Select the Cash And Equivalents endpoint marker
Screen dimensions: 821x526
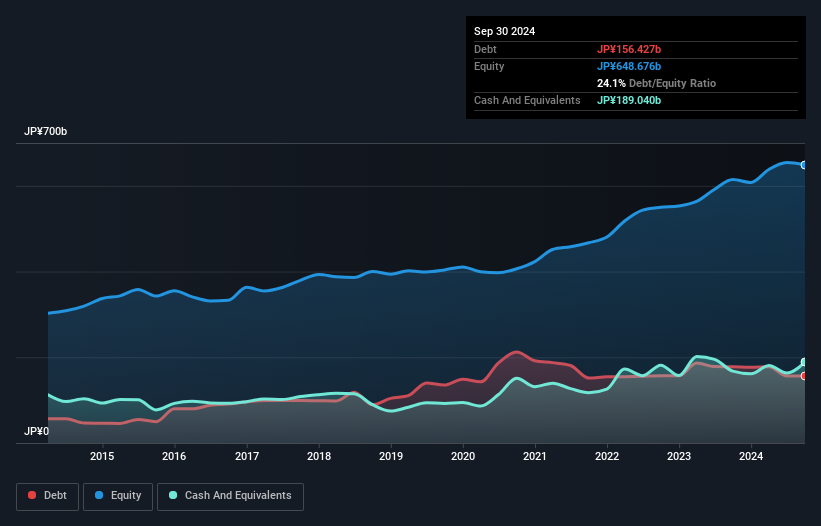click(x=804, y=362)
